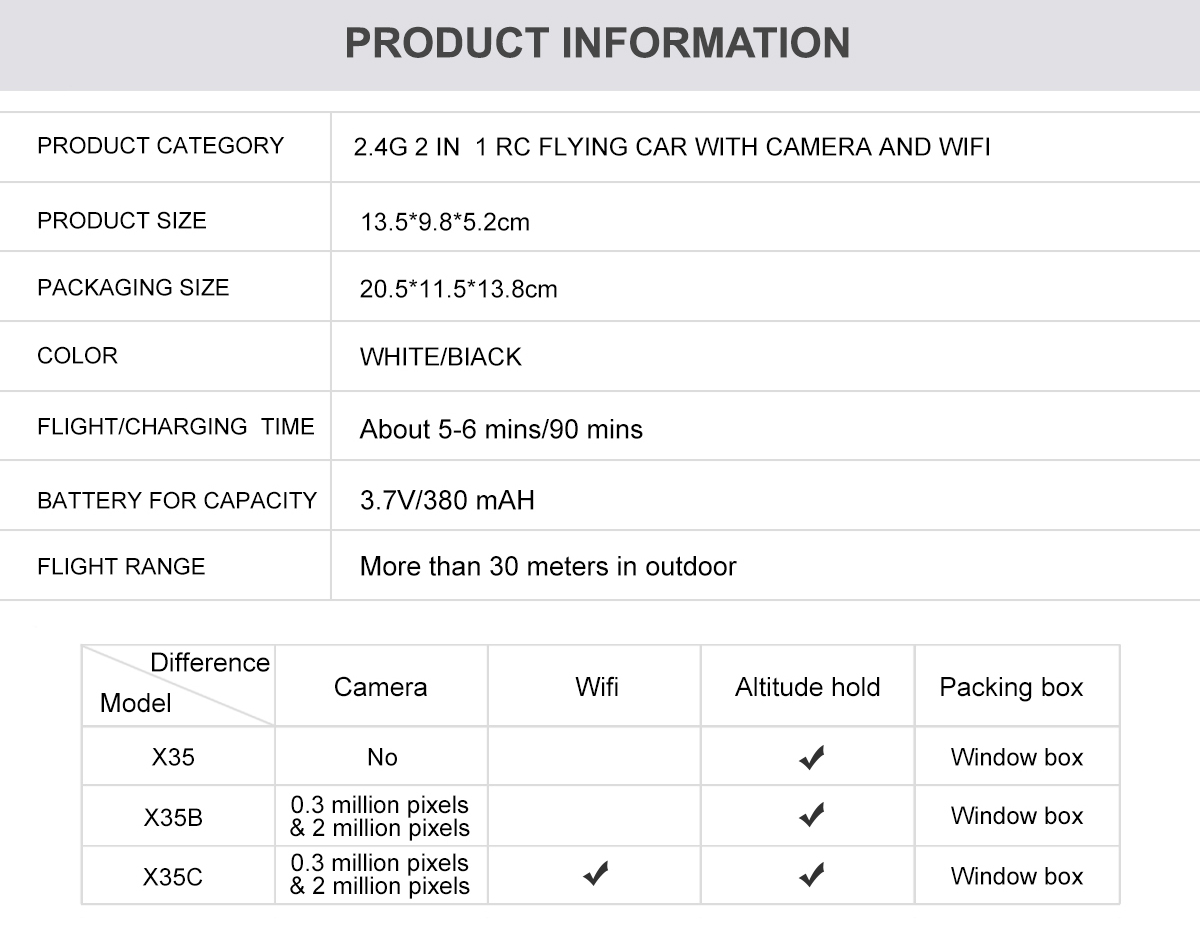Click the X35 Window box cell
Screen dimensions: 1200x936
point(1017,757)
